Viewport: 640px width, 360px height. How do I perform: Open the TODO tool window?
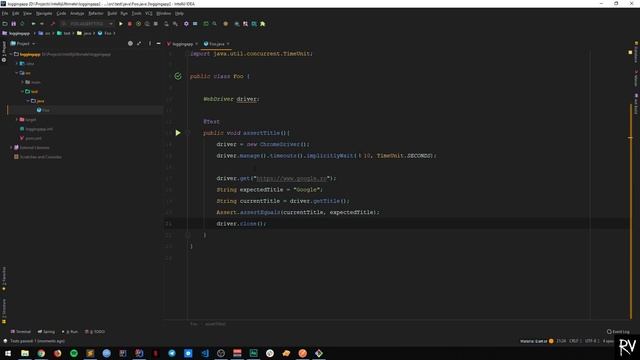[x=95, y=331]
